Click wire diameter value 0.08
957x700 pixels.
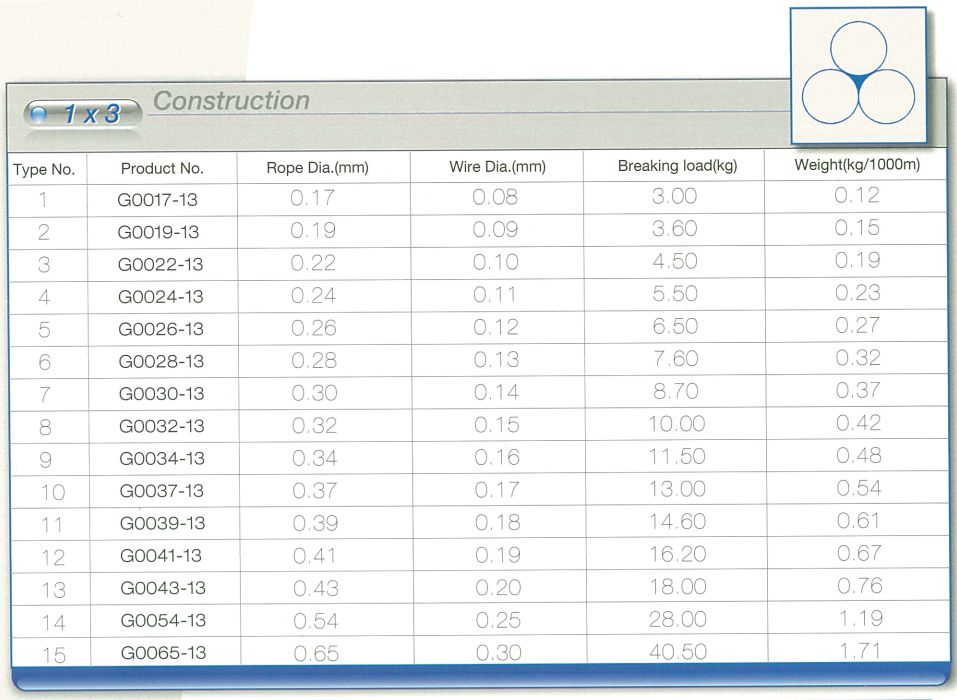tap(495, 197)
